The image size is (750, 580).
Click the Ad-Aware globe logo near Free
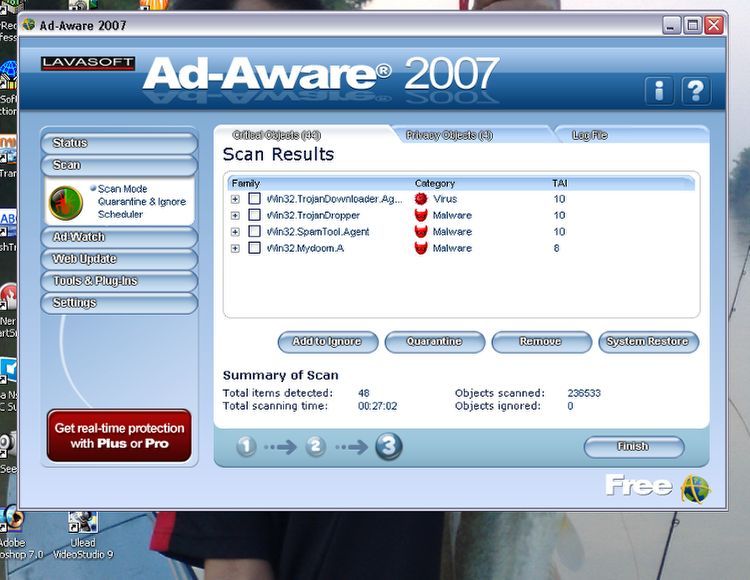coord(695,489)
